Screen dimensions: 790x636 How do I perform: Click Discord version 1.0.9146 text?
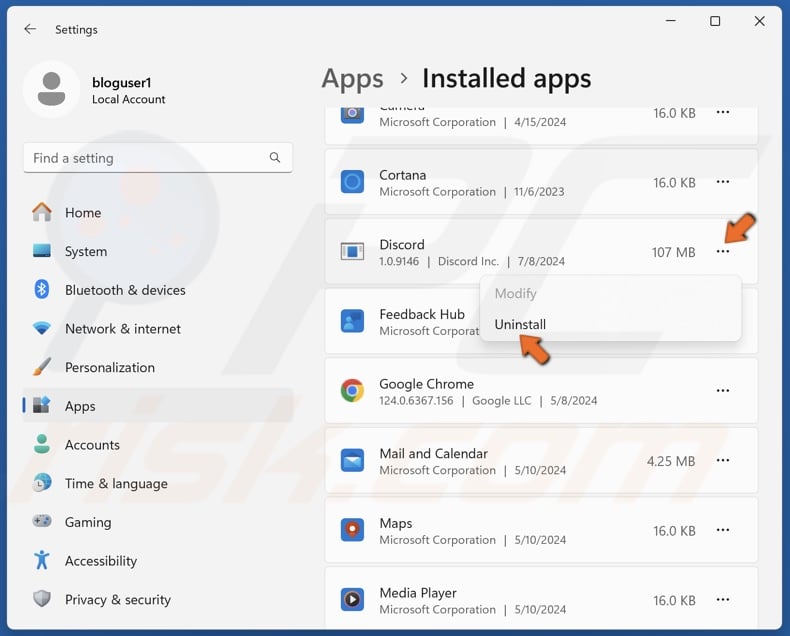[x=399, y=261]
